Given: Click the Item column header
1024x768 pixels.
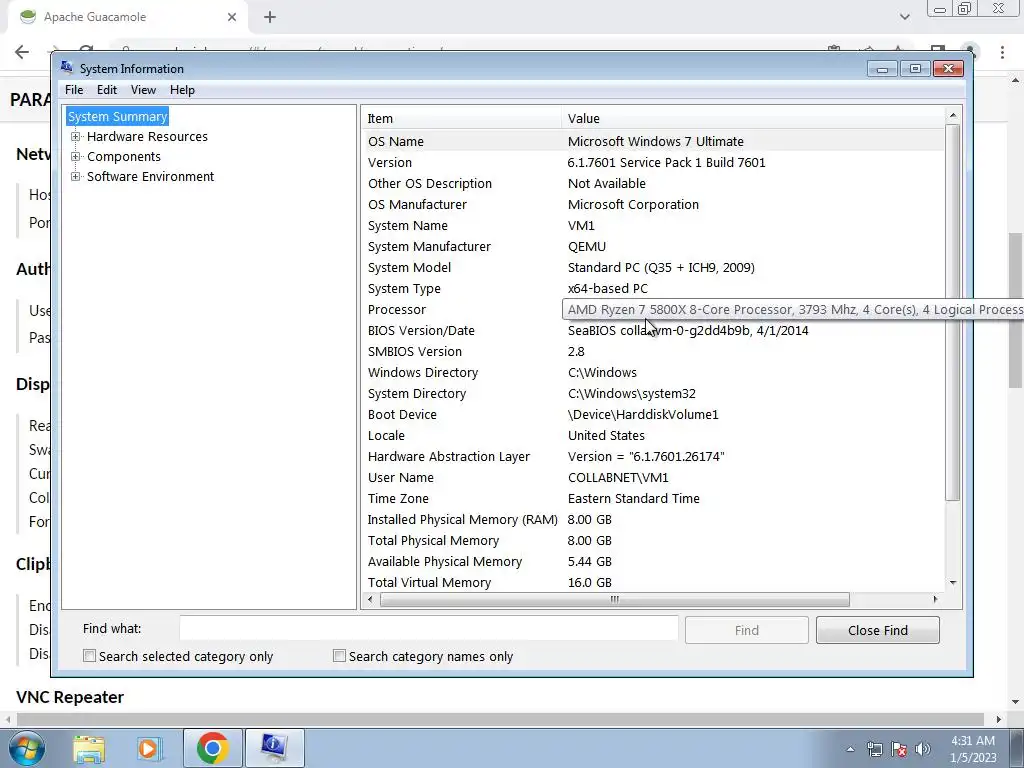Looking at the screenshot, I should [461, 118].
